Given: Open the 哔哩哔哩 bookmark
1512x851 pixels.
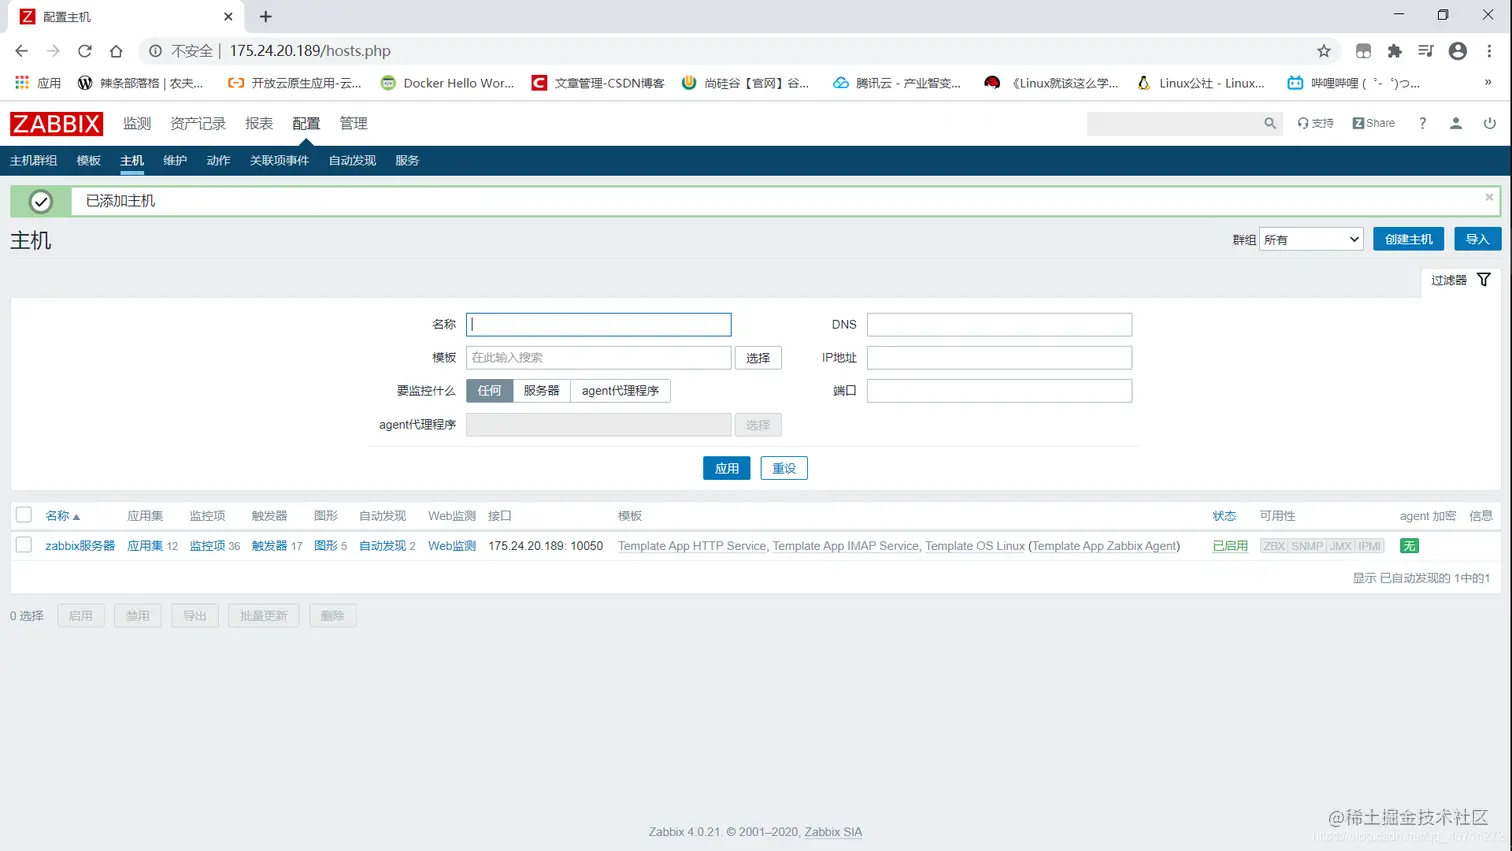Looking at the screenshot, I should pos(1353,83).
